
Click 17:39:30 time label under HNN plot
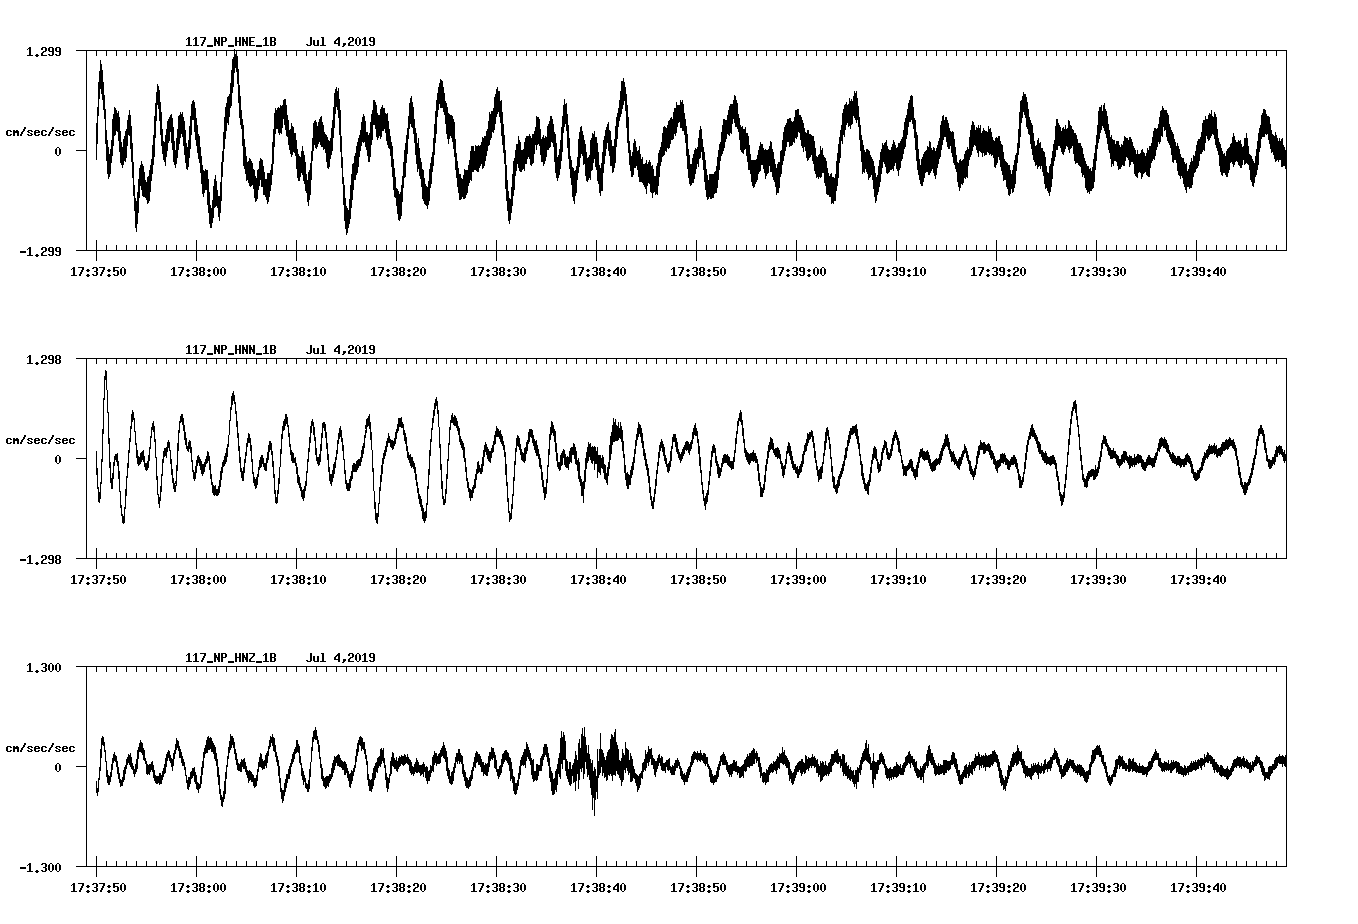(x=1097, y=579)
